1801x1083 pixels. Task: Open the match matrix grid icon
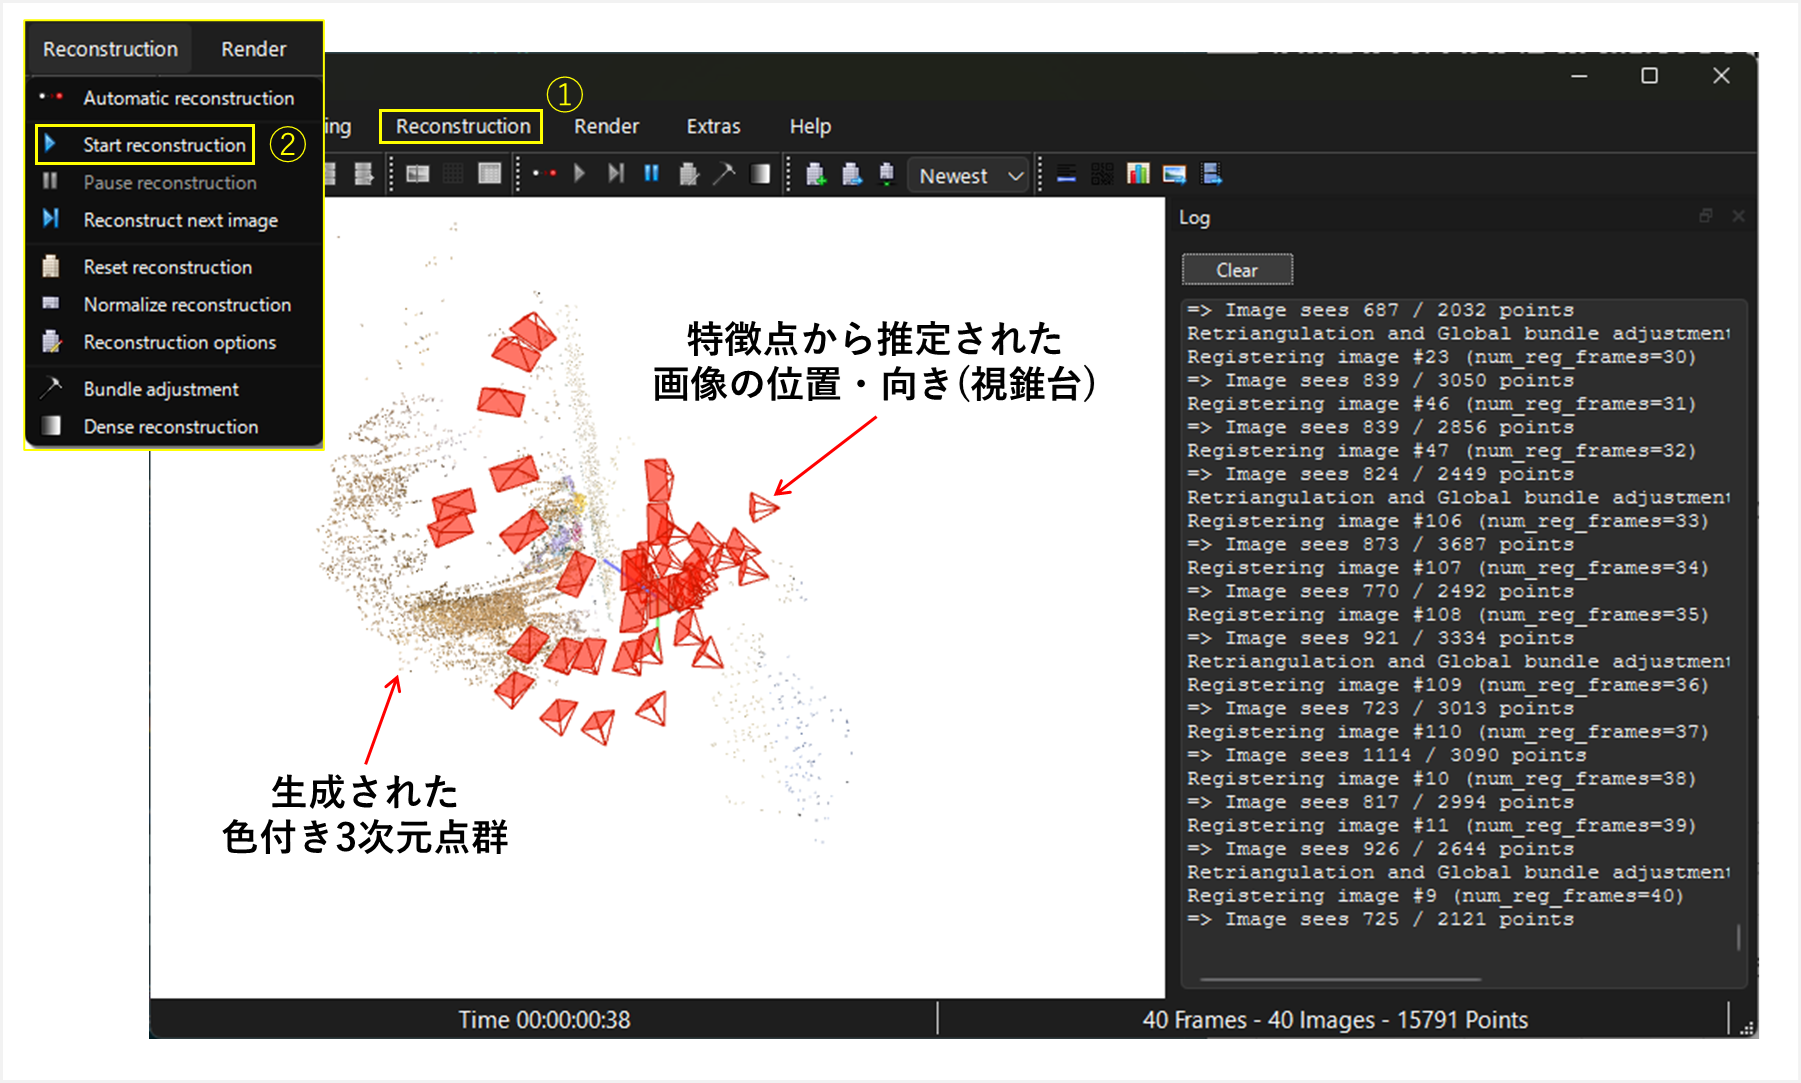tap(1102, 175)
